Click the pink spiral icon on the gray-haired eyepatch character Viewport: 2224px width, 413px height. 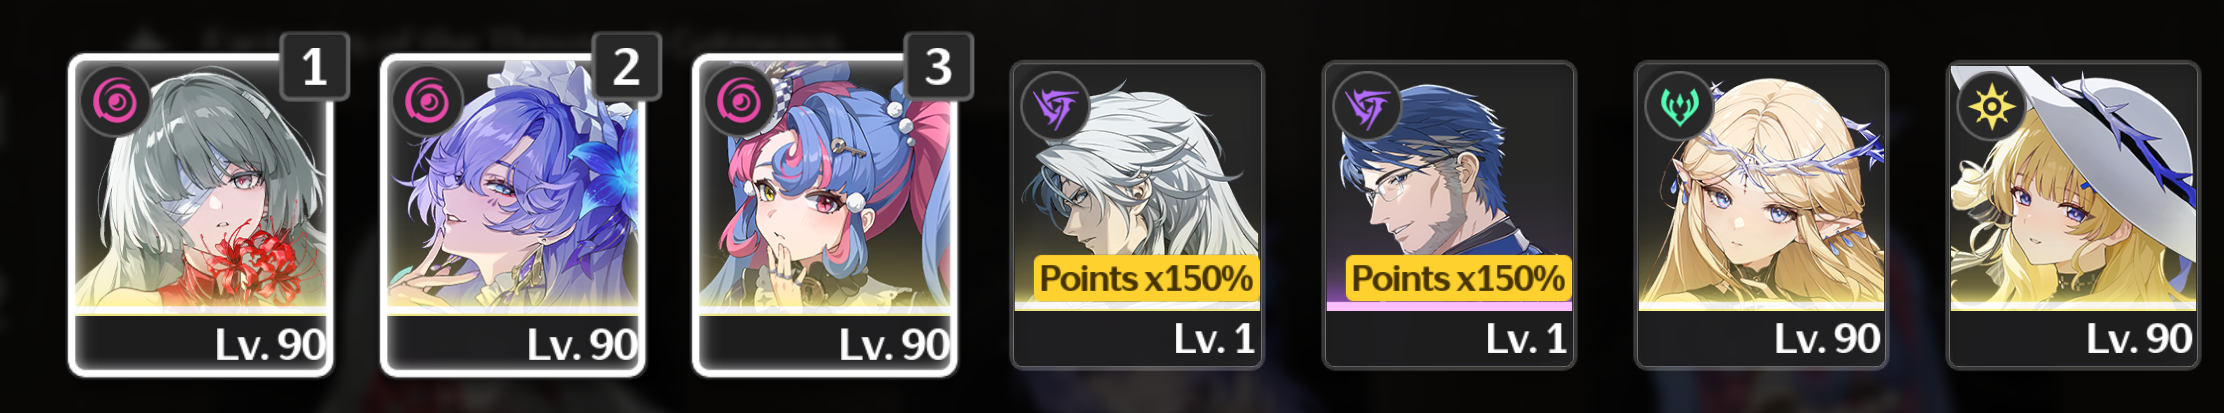tap(116, 101)
